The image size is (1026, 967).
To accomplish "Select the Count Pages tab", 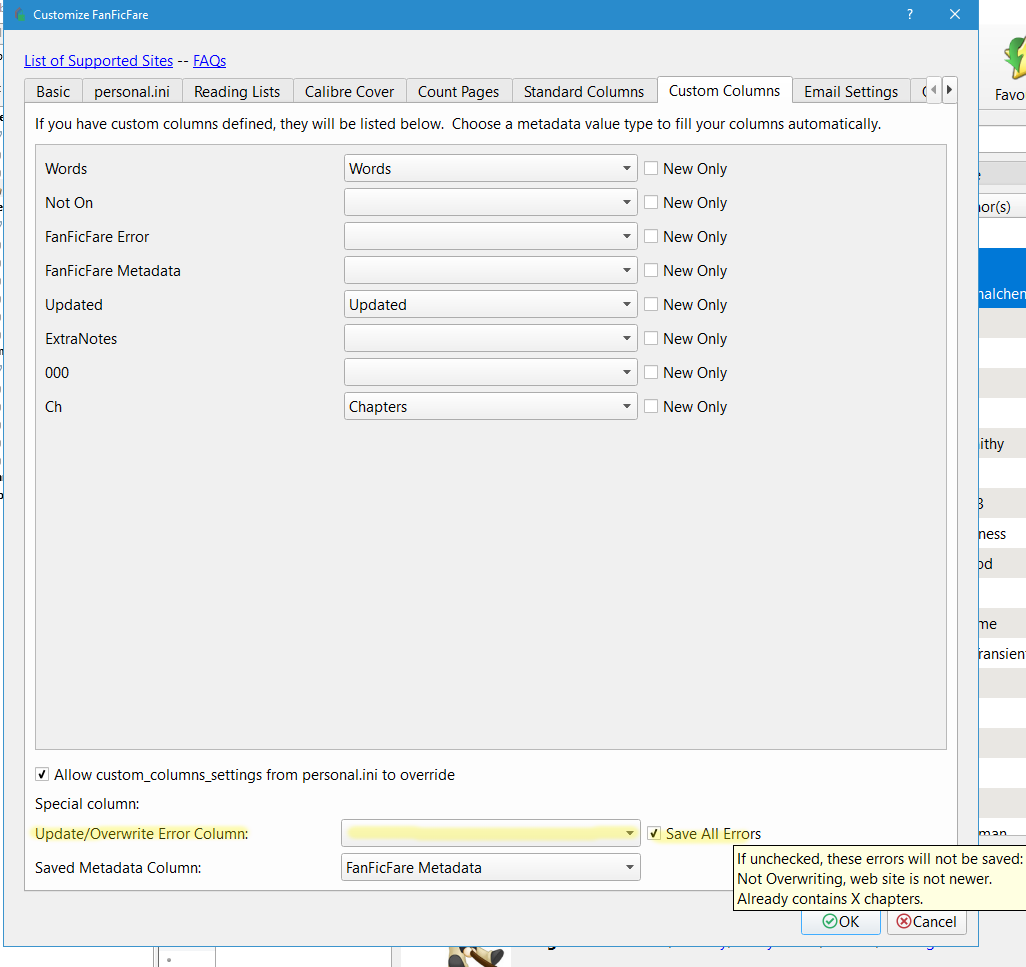I will 459,92.
